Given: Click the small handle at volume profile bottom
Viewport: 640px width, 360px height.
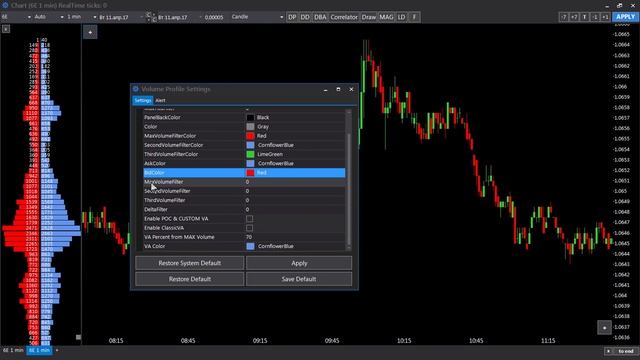Looking at the screenshot, I should coord(78,337).
